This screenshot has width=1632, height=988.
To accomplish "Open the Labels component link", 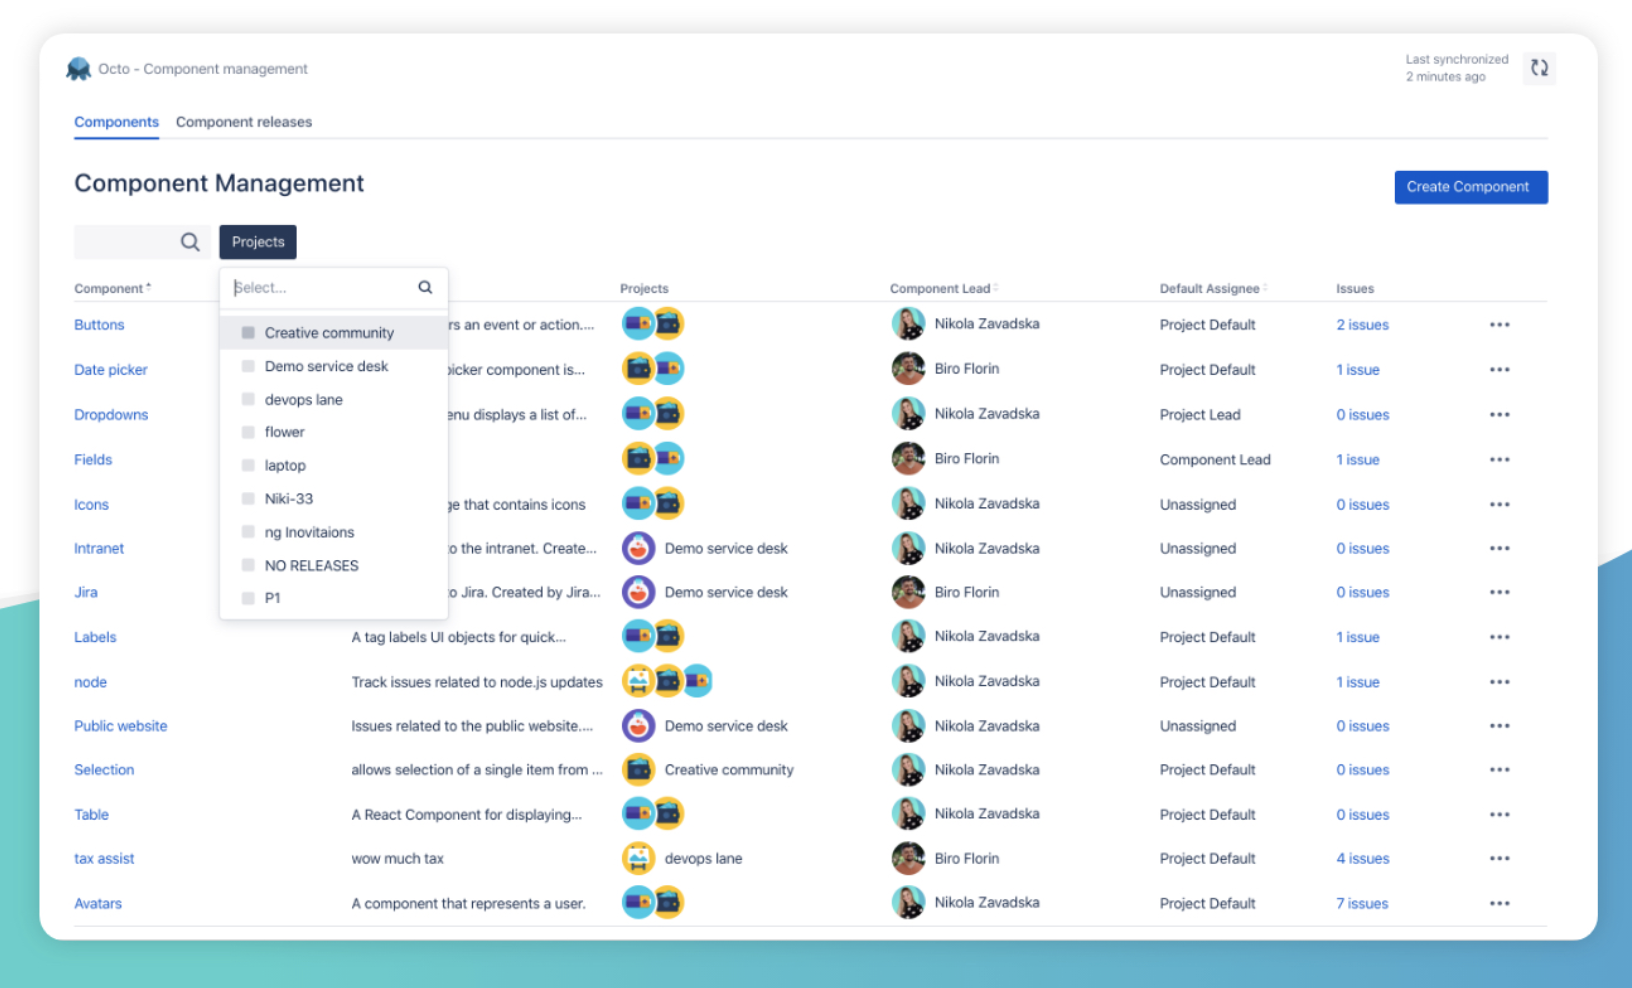I will click(x=95, y=637).
